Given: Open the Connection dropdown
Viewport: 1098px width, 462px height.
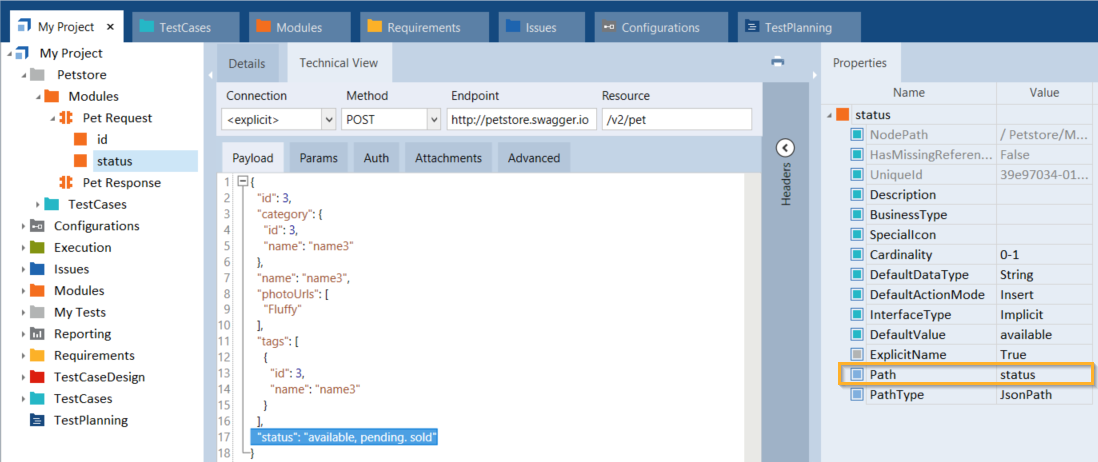Looking at the screenshot, I should click(x=329, y=120).
